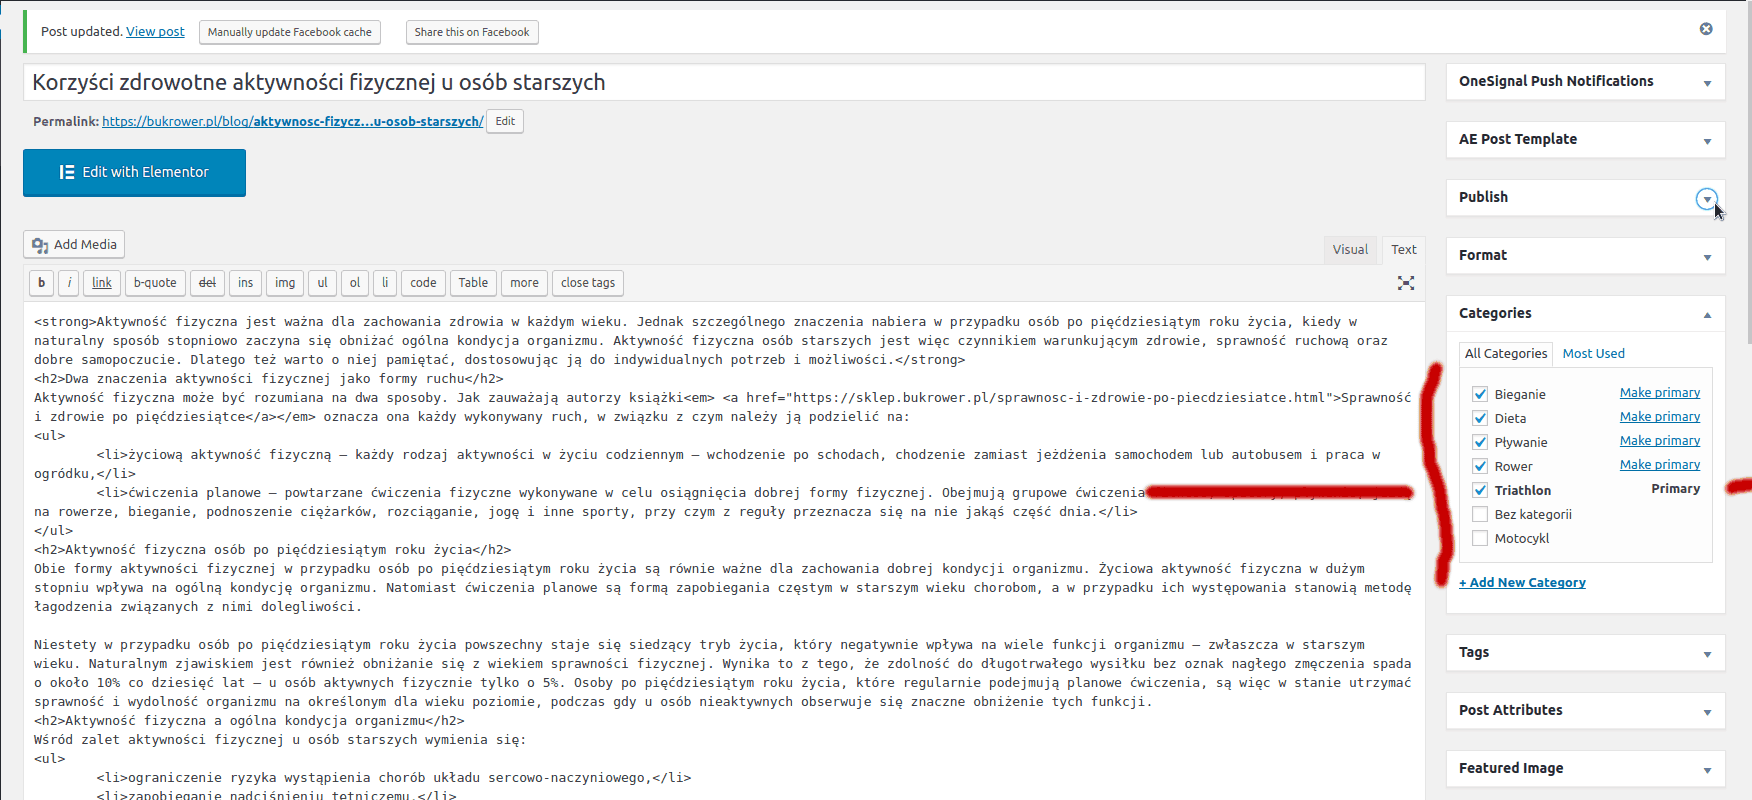Image resolution: width=1752 pixels, height=800 pixels.
Task: Toggle fullscreen distraction-free editor icon
Action: coord(1405,283)
